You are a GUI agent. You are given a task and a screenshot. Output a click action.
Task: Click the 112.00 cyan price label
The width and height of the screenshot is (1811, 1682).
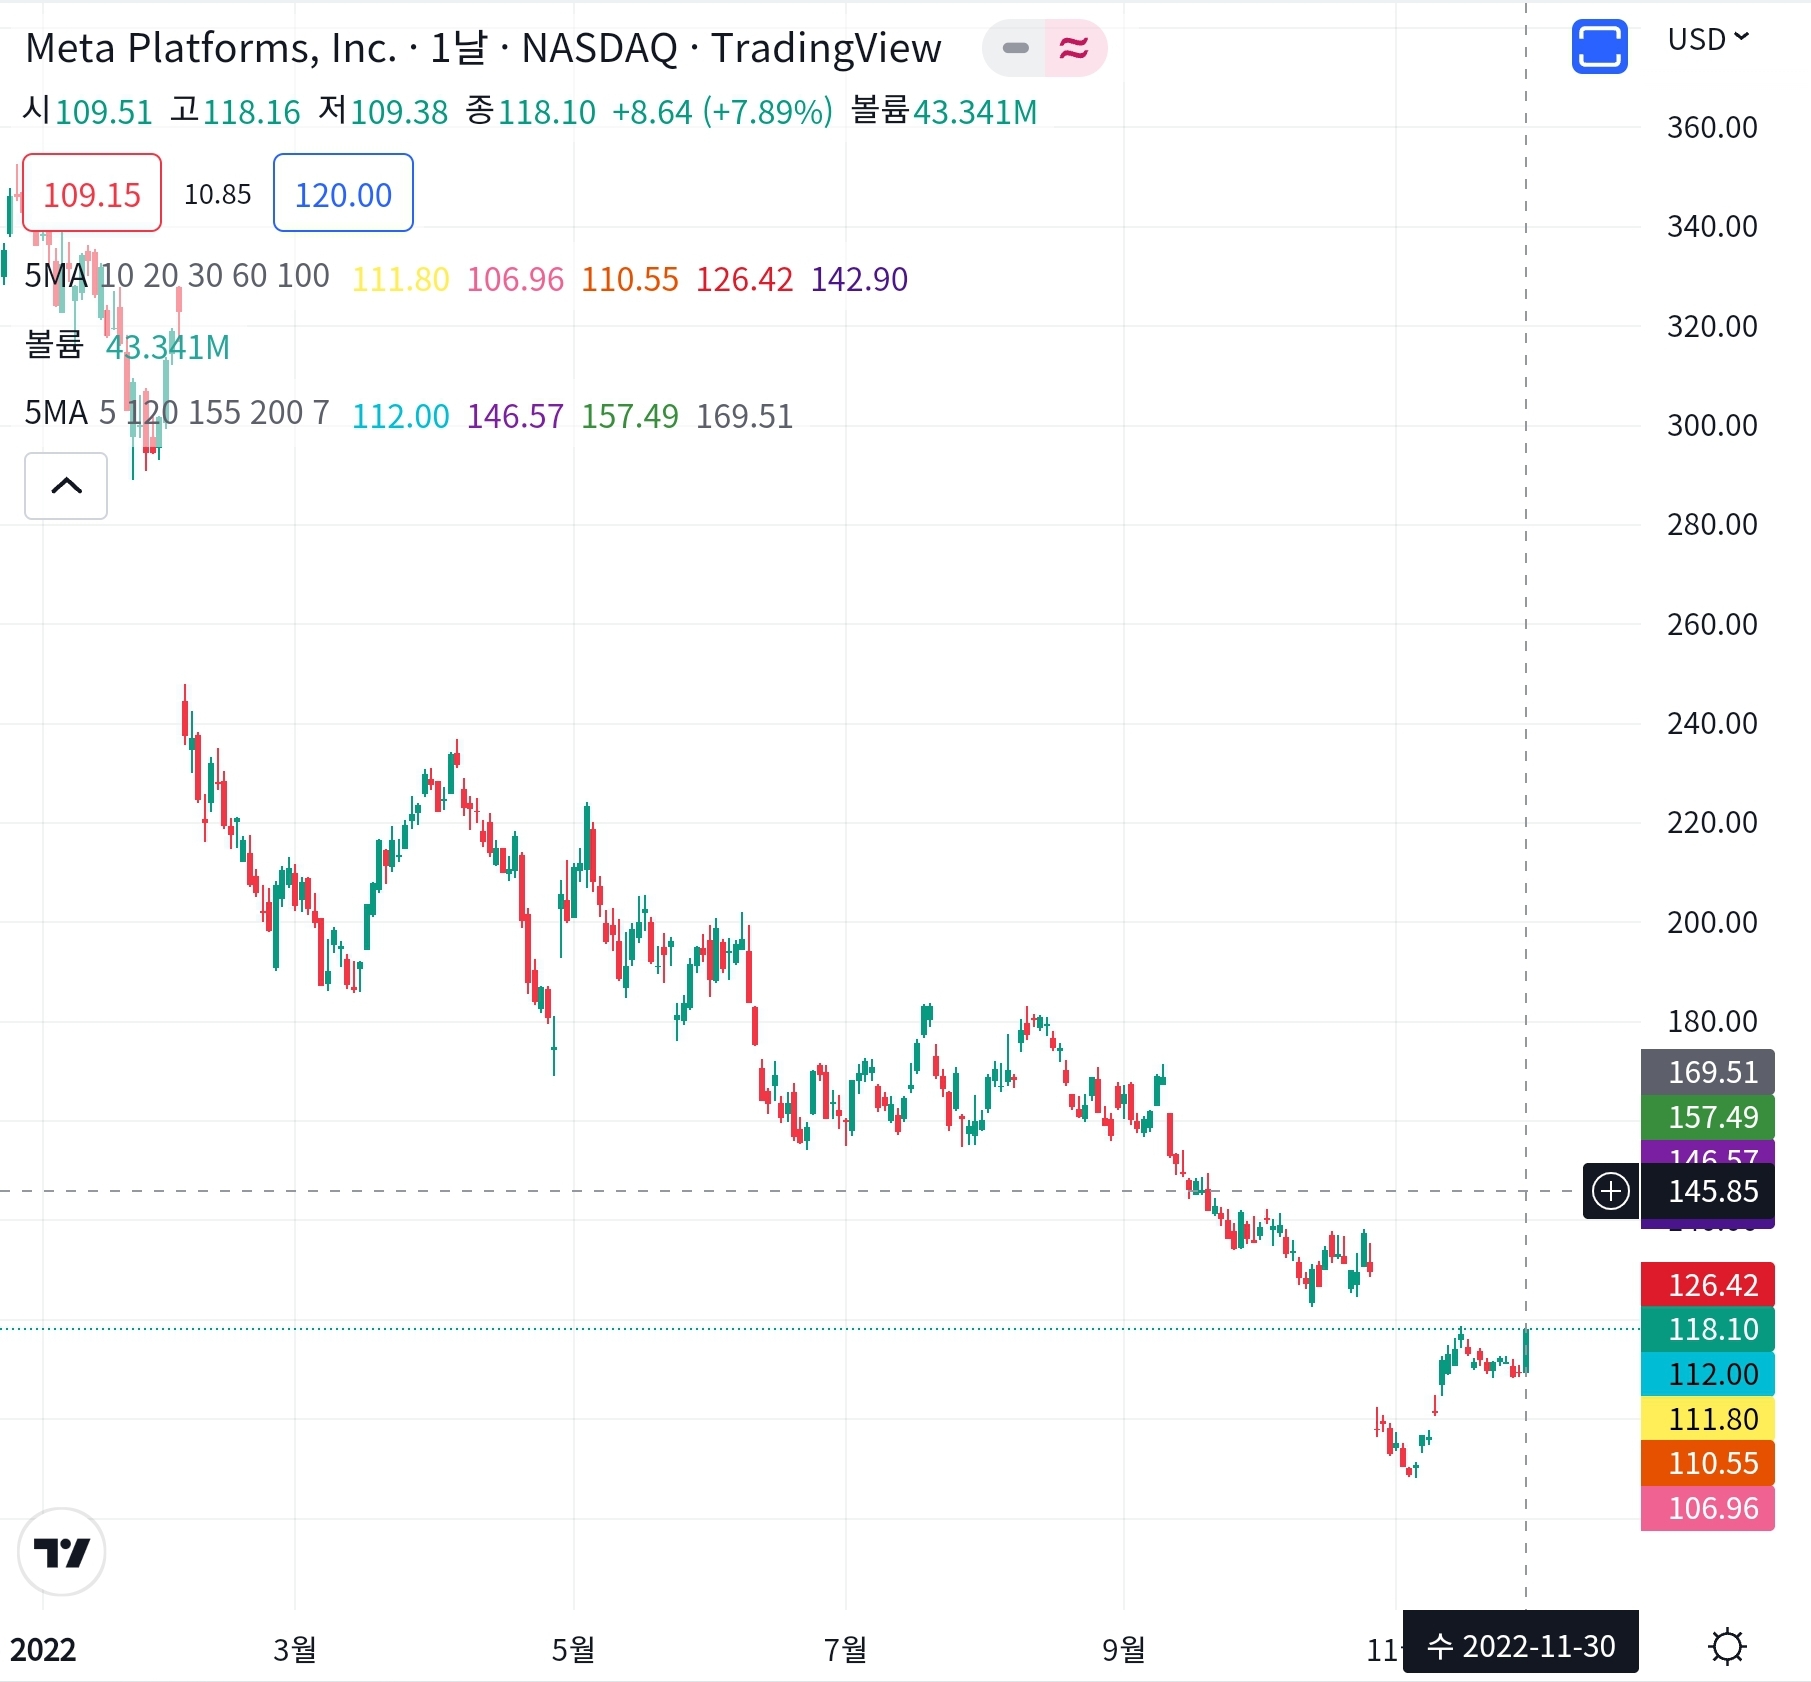1708,1374
